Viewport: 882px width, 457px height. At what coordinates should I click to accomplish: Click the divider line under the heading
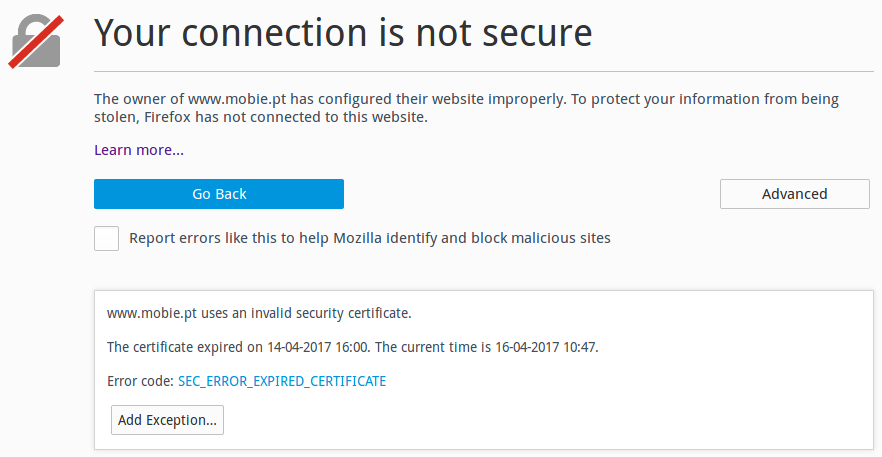[x=484, y=71]
